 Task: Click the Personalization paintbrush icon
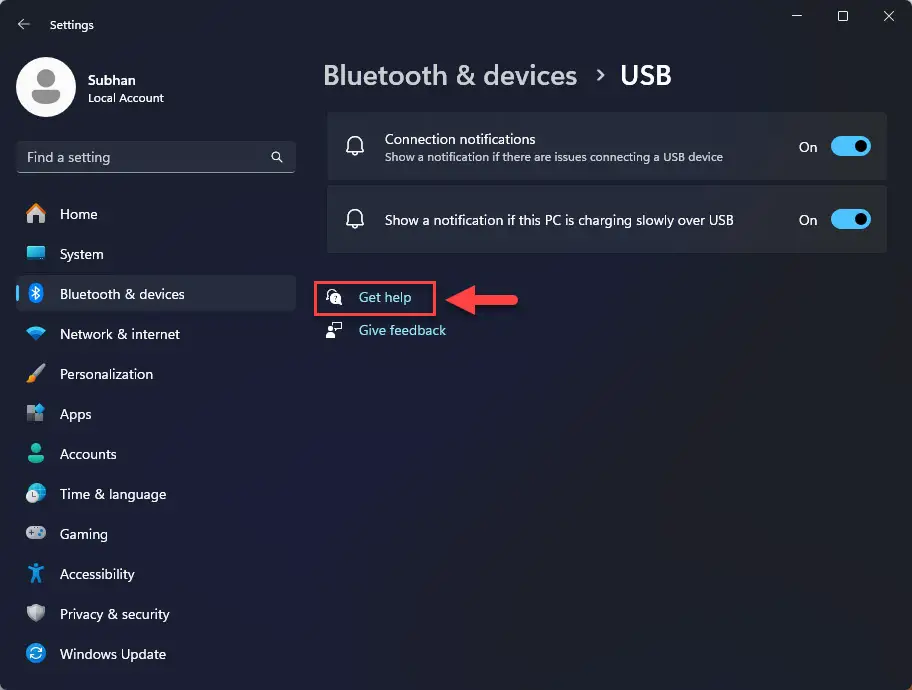tap(36, 374)
